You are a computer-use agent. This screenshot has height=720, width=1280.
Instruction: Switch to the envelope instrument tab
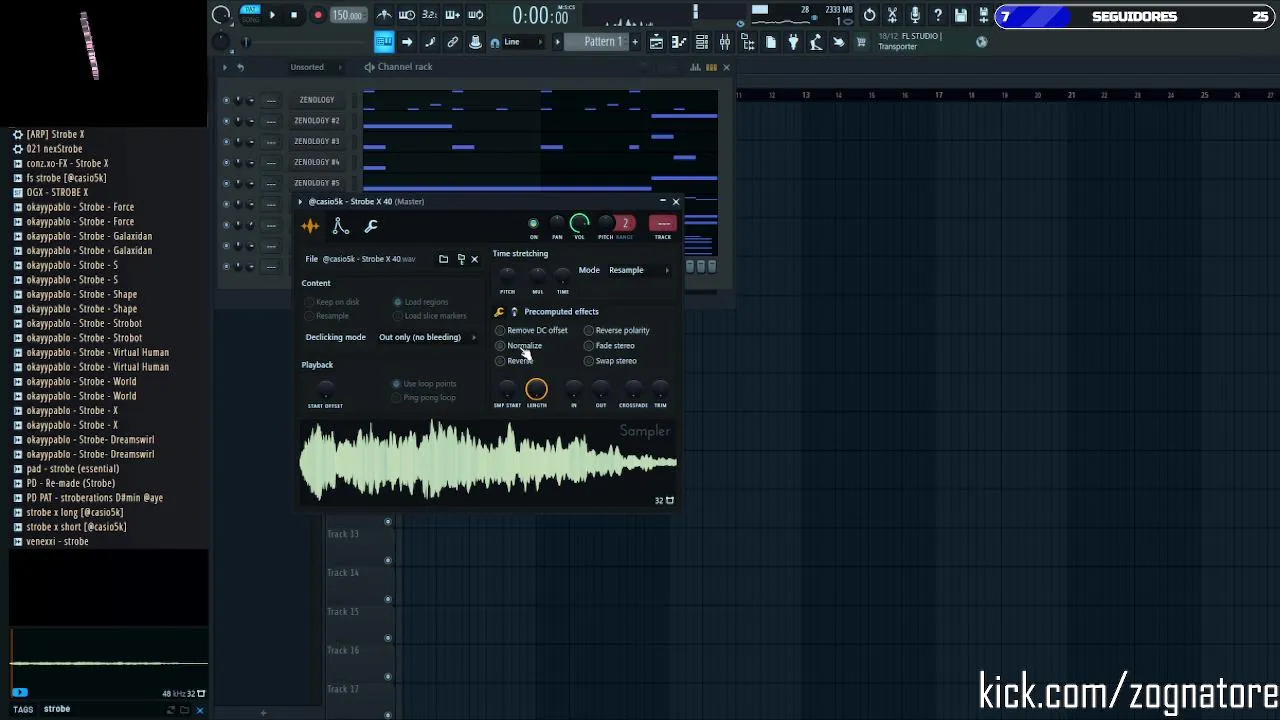341,227
